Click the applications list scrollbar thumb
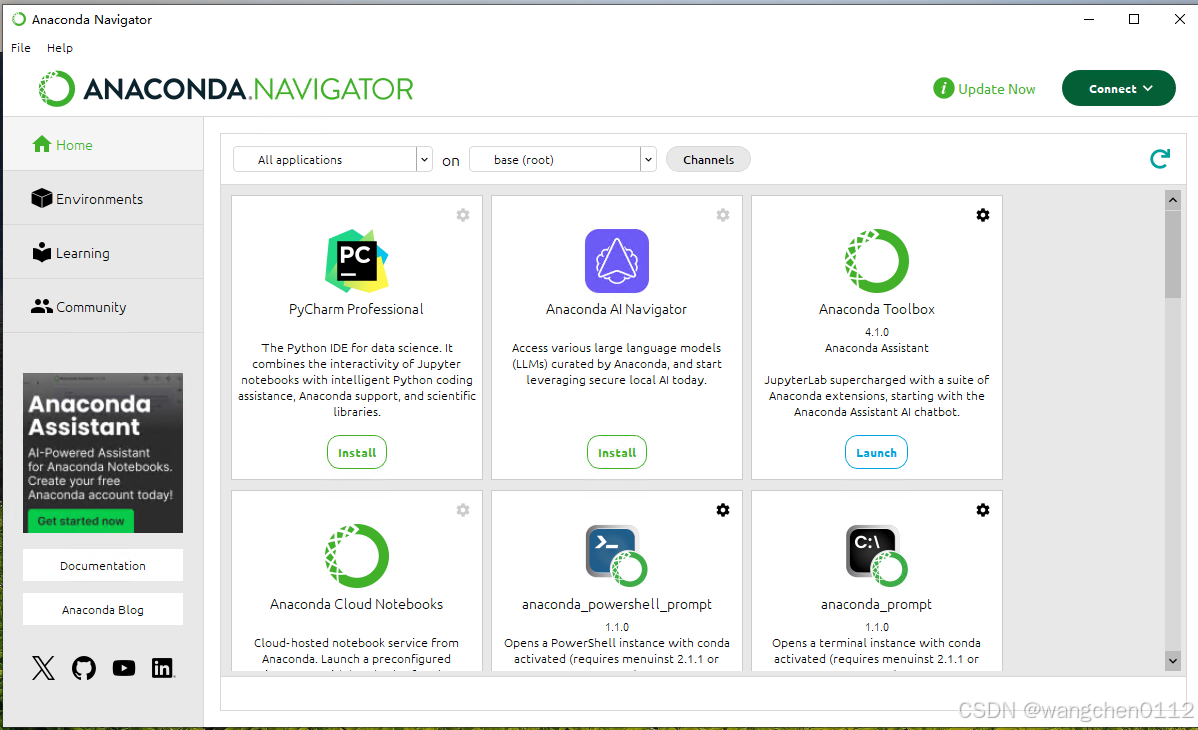The height and width of the screenshot is (730, 1198). tap(1173, 254)
